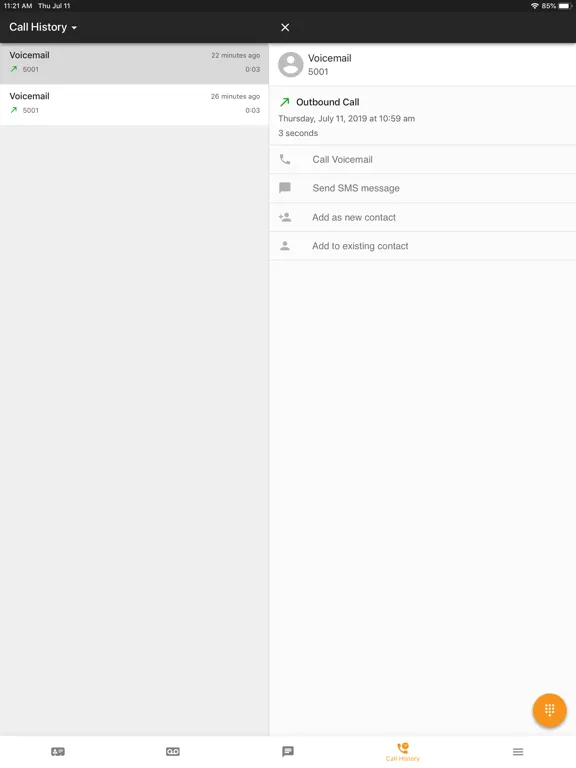Tap the 5001 number under Voicemail header
This screenshot has height=768, width=576.
[x=318, y=72]
